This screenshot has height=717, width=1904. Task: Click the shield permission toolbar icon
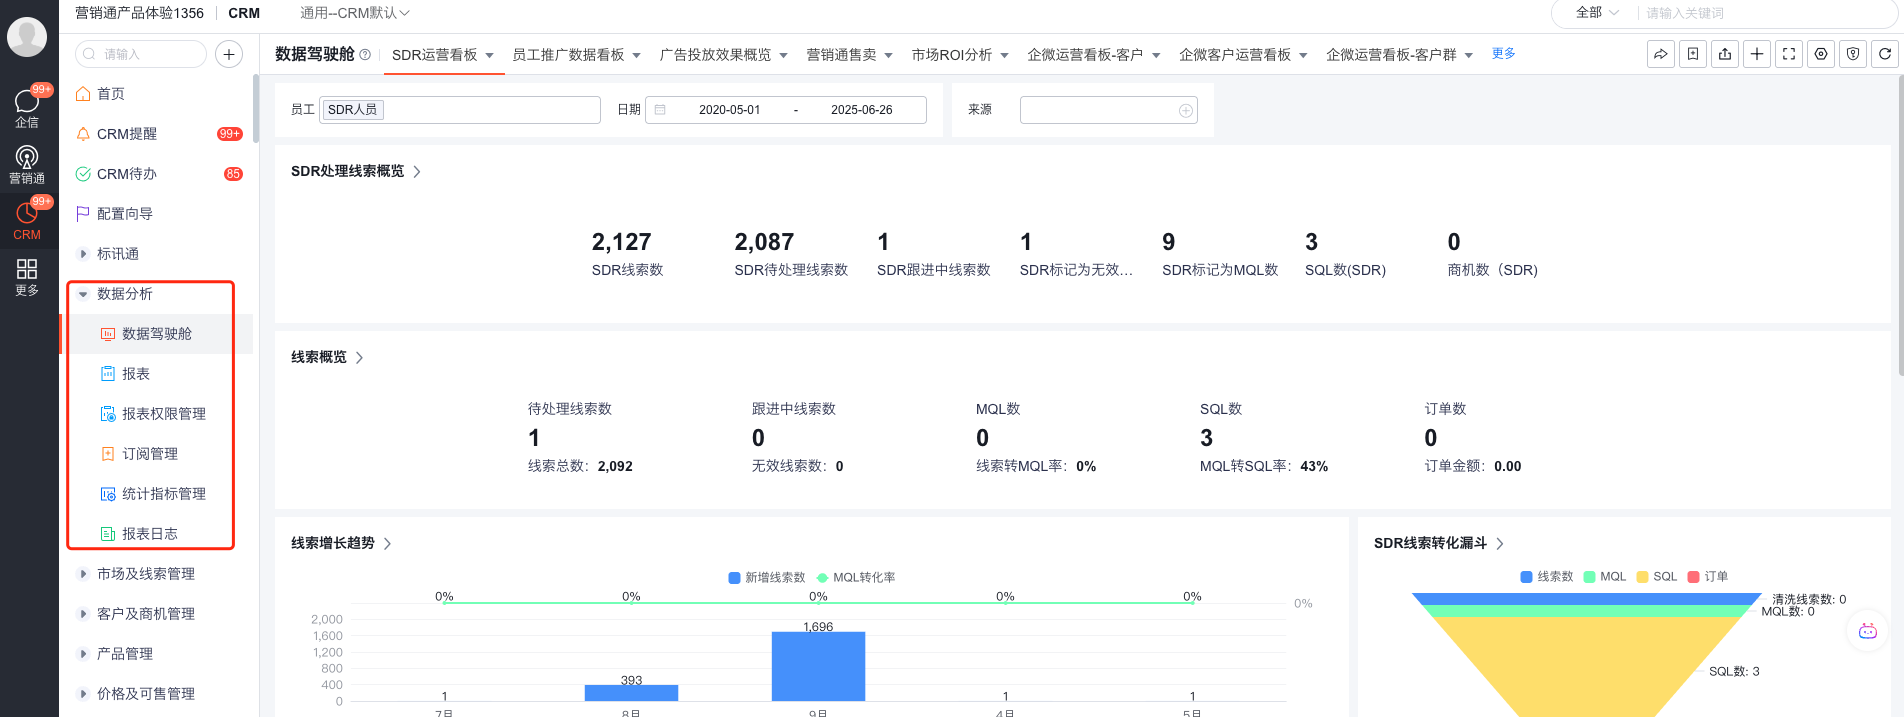tap(1853, 54)
